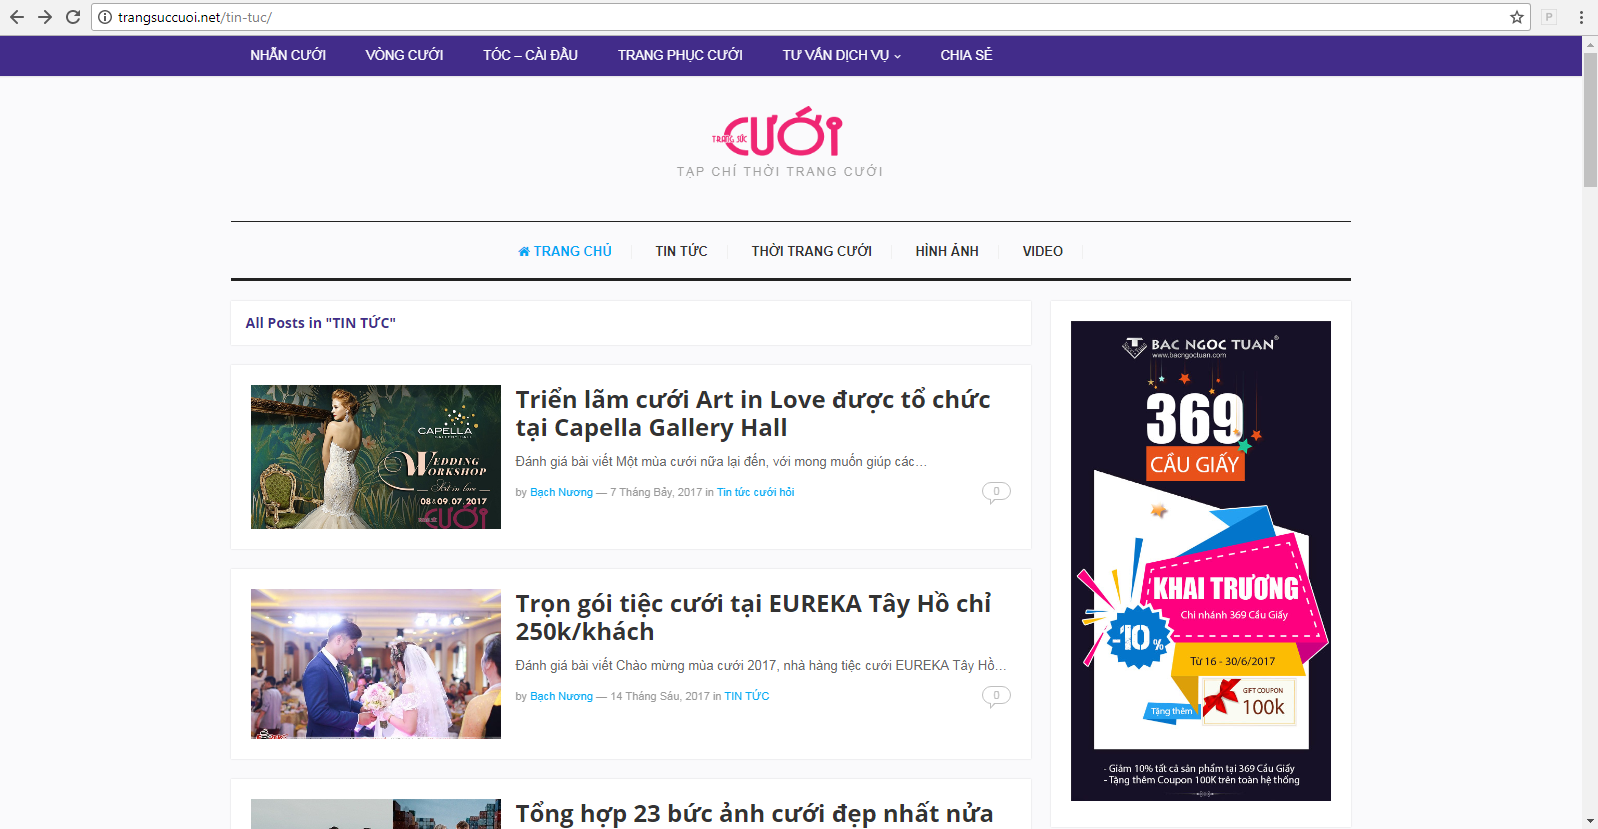This screenshot has width=1598, height=829.
Task: Go to TRANG CHỦ home link
Action: [x=565, y=251]
